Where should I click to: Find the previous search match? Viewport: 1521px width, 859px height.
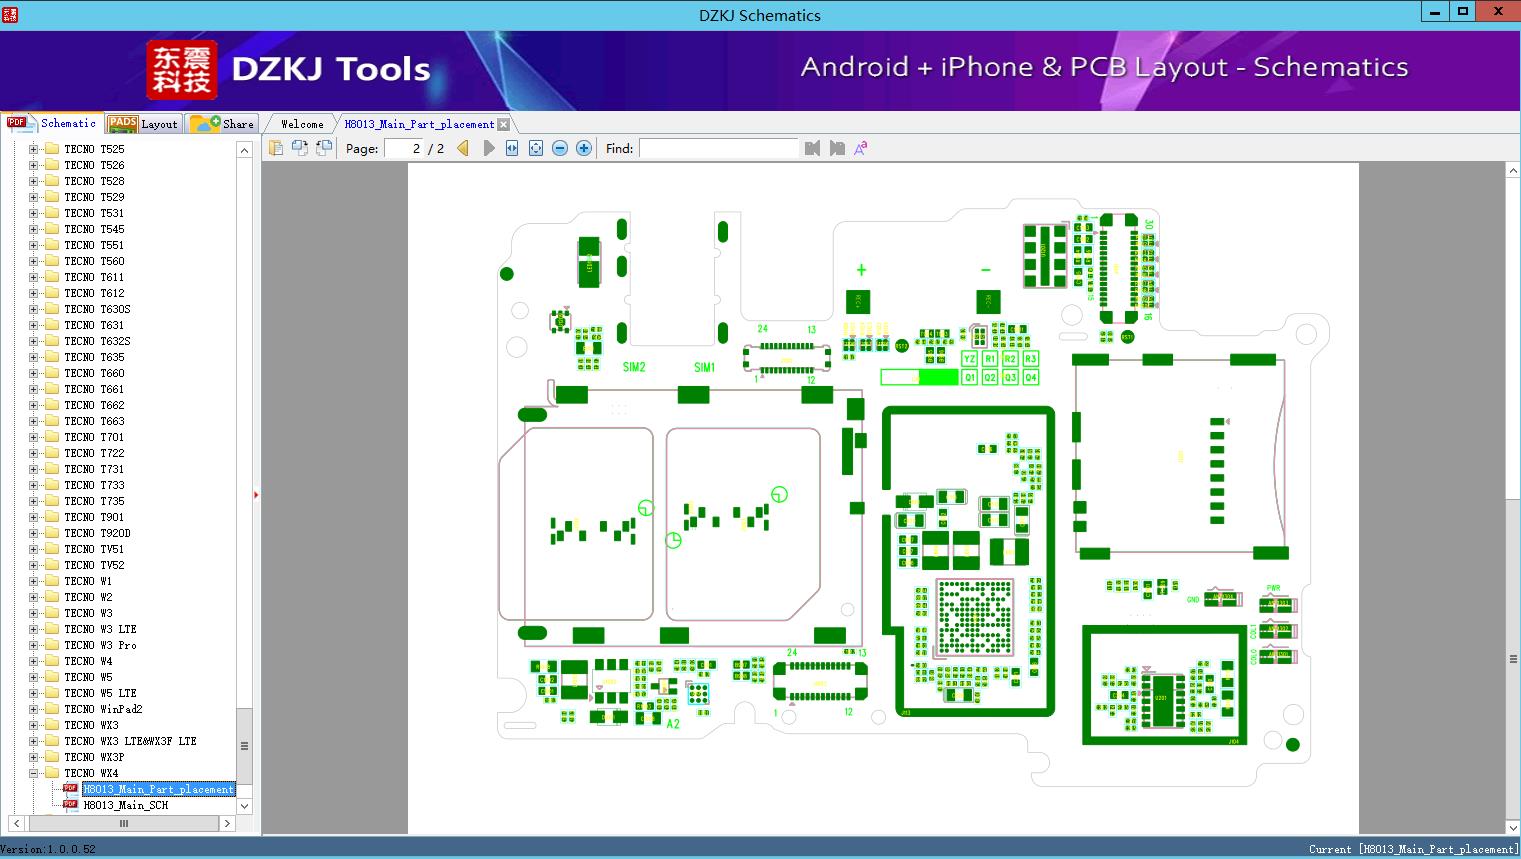[x=812, y=148]
